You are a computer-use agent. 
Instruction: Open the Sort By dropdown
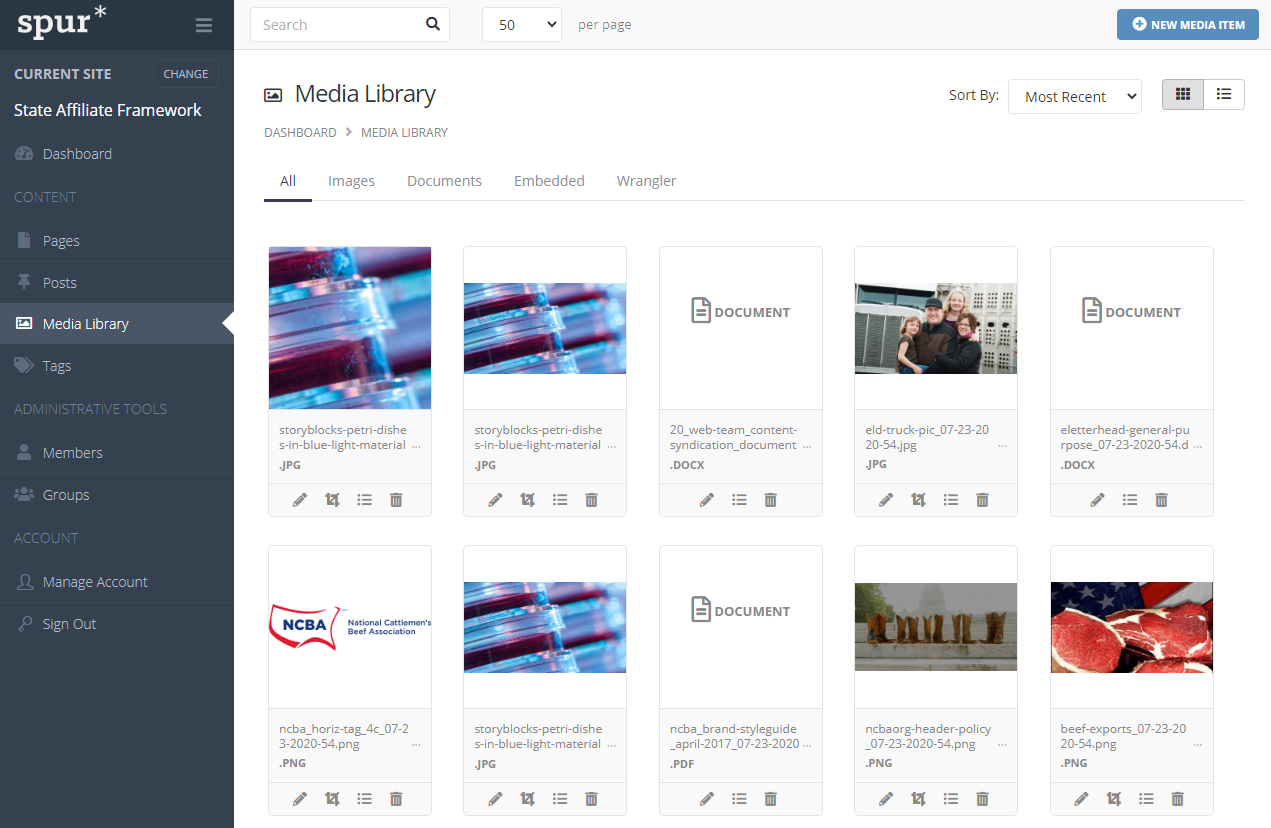tap(1074, 96)
